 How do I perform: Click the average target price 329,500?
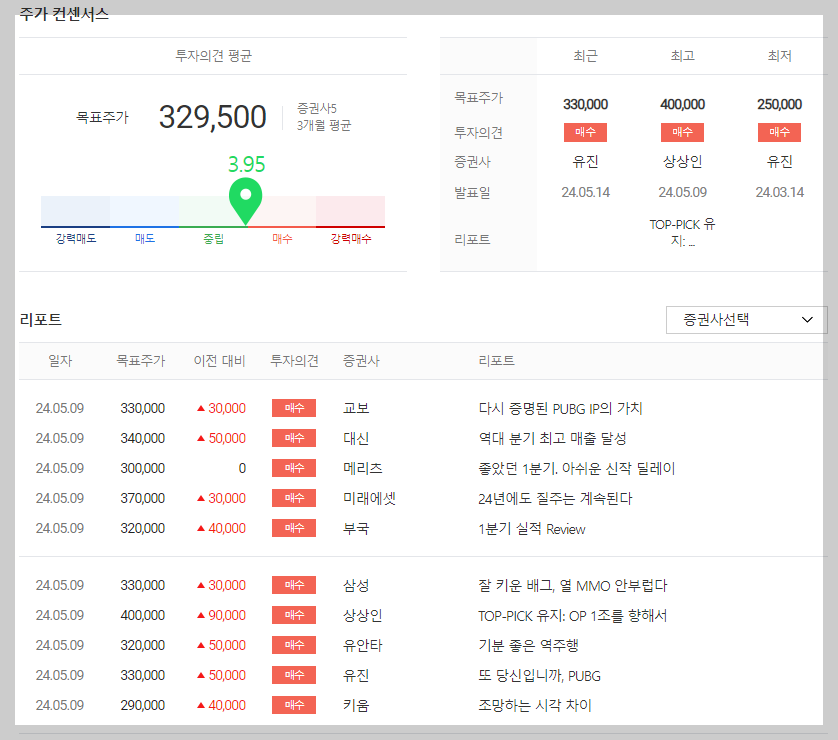point(212,117)
